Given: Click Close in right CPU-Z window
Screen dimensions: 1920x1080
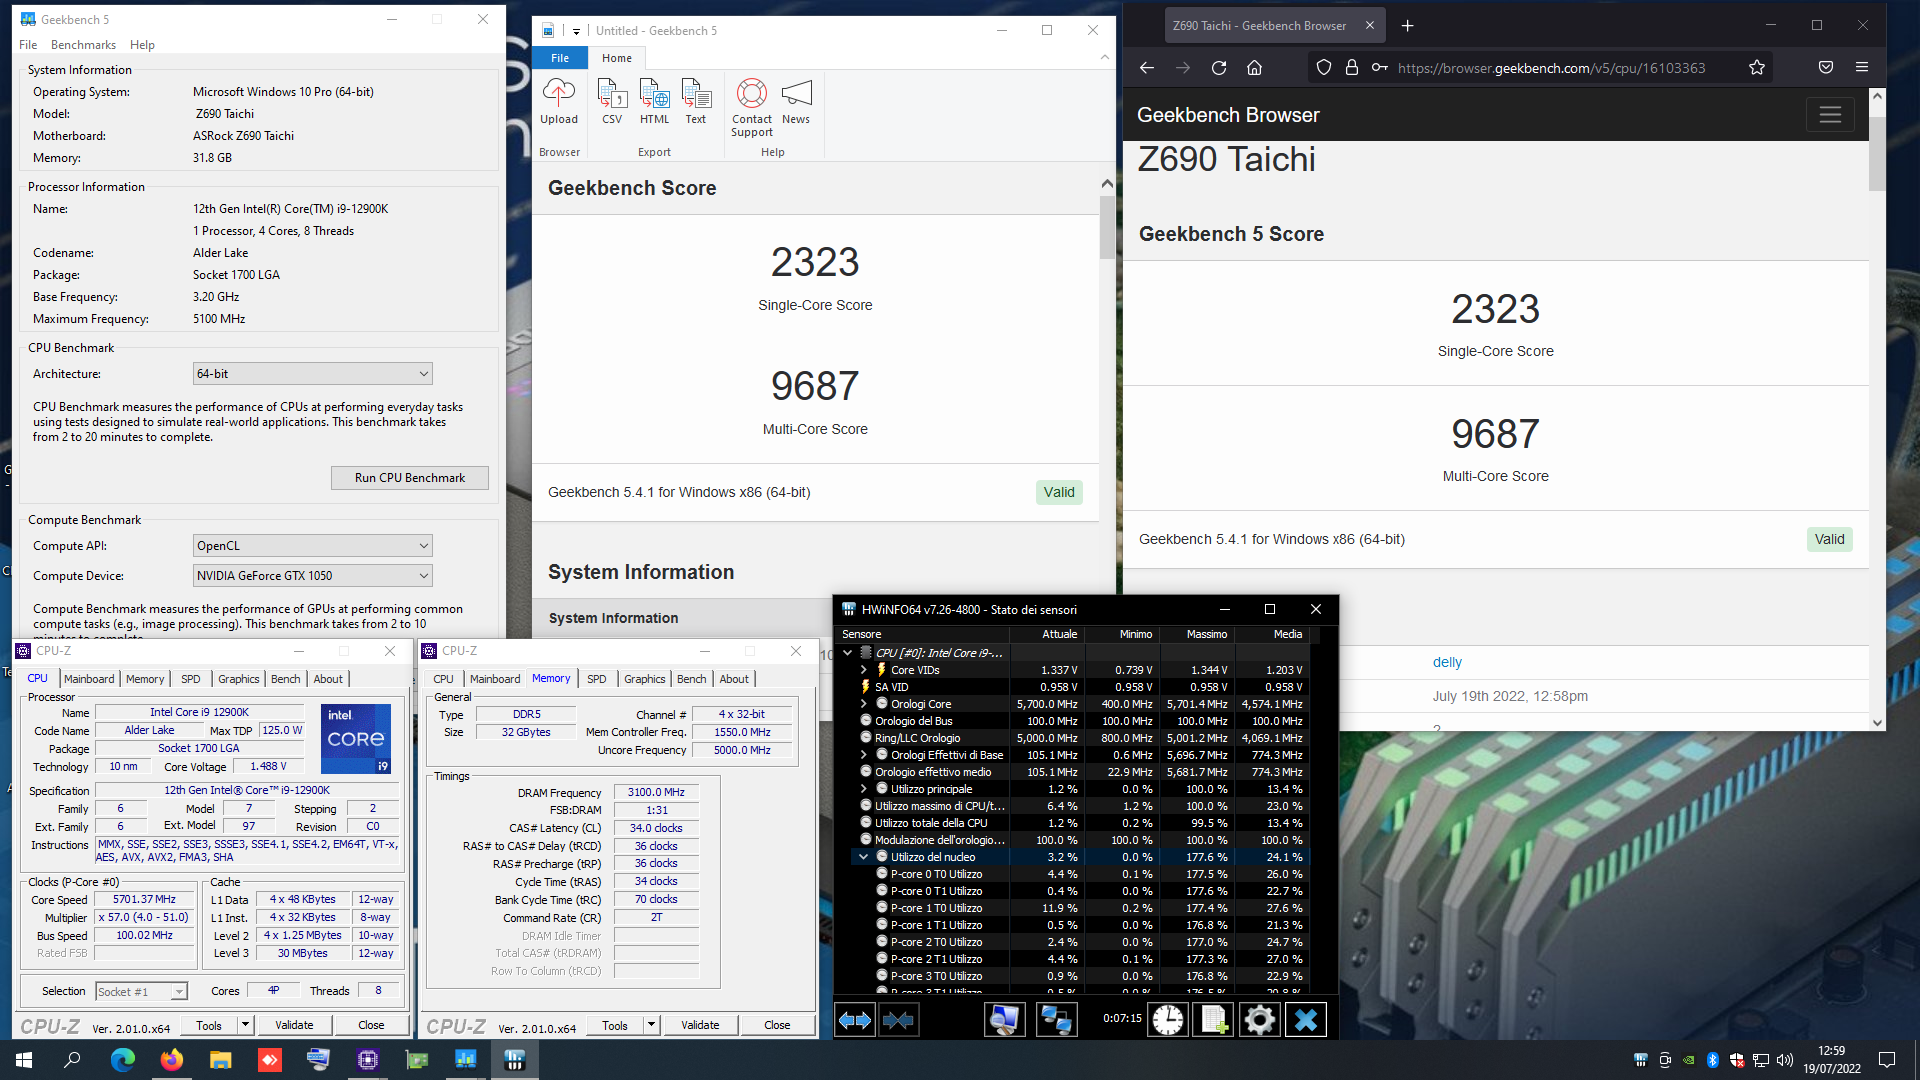Looking at the screenshot, I should click(x=777, y=1025).
